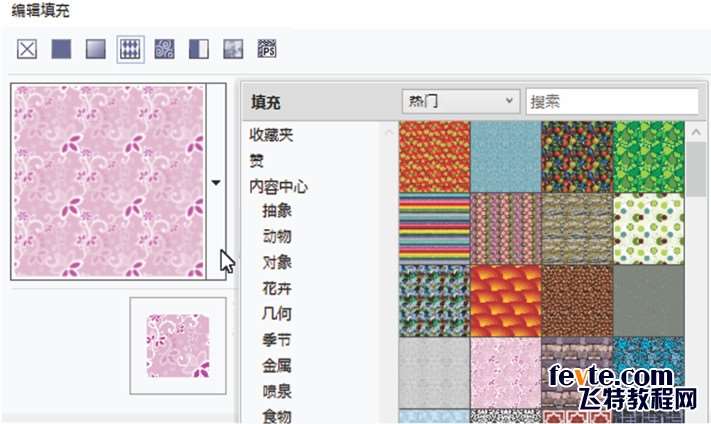Open the 热门 sorting dropdown

[461, 101]
